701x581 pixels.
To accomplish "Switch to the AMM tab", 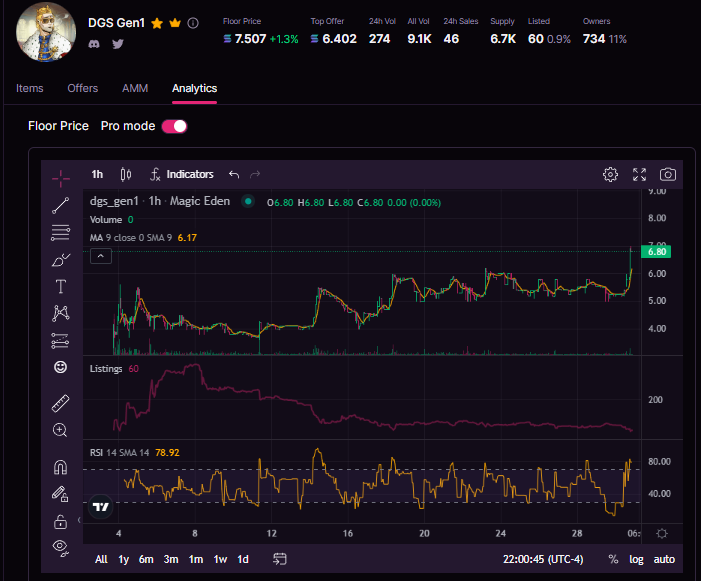I will coord(135,88).
